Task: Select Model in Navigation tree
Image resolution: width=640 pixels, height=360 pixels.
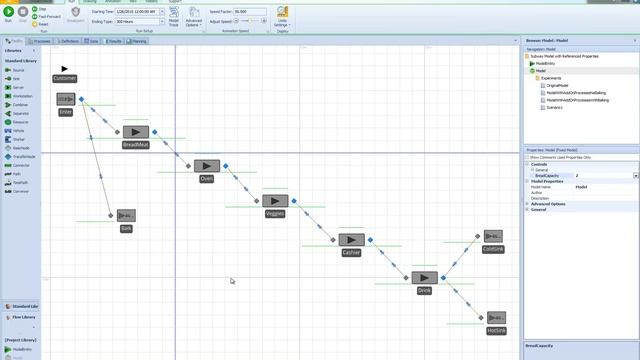Action: pyautogui.click(x=538, y=71)
